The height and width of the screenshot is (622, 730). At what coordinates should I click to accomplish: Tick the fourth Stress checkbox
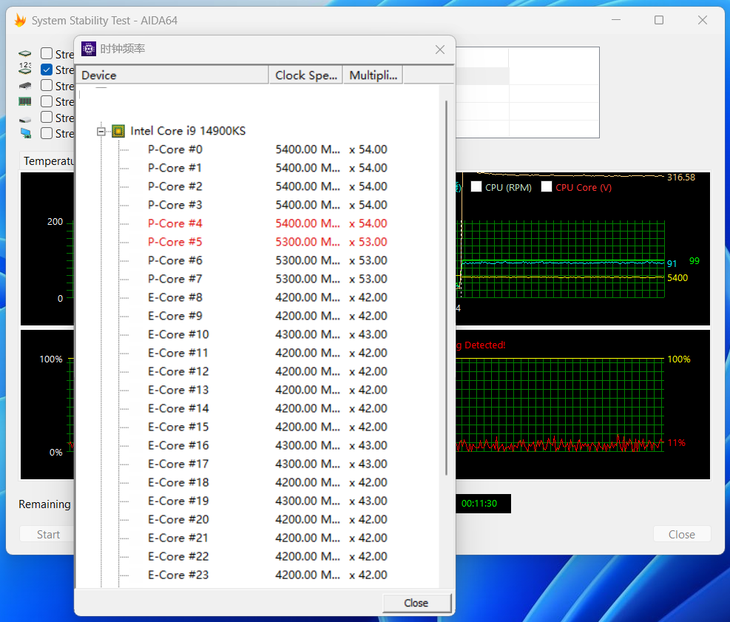47,101
